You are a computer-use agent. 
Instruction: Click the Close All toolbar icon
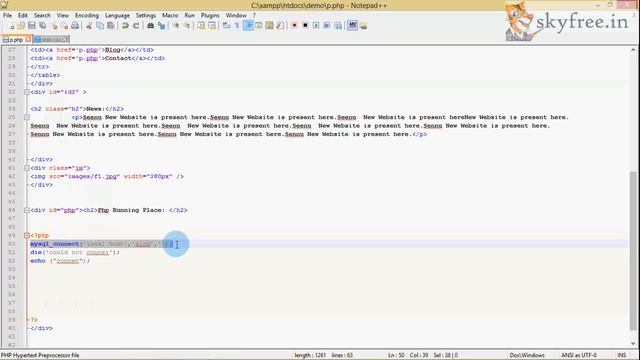pyautogui.click(x=64, y=26)
